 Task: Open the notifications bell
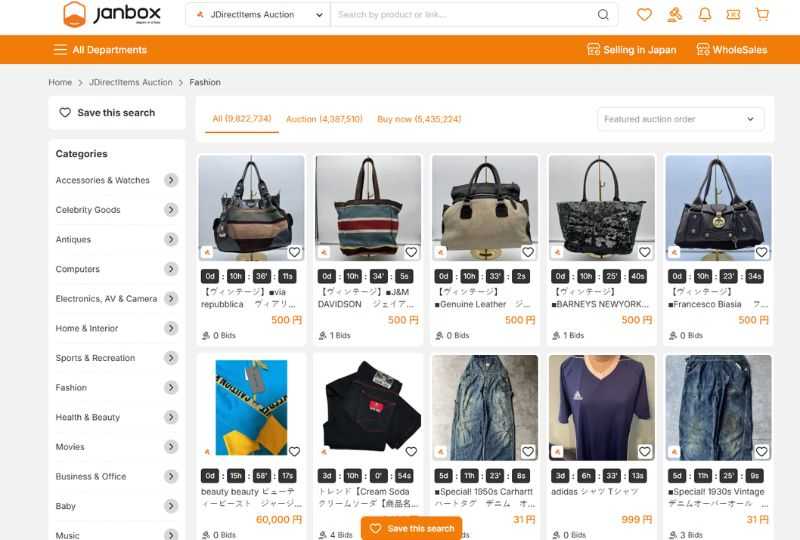705,14
